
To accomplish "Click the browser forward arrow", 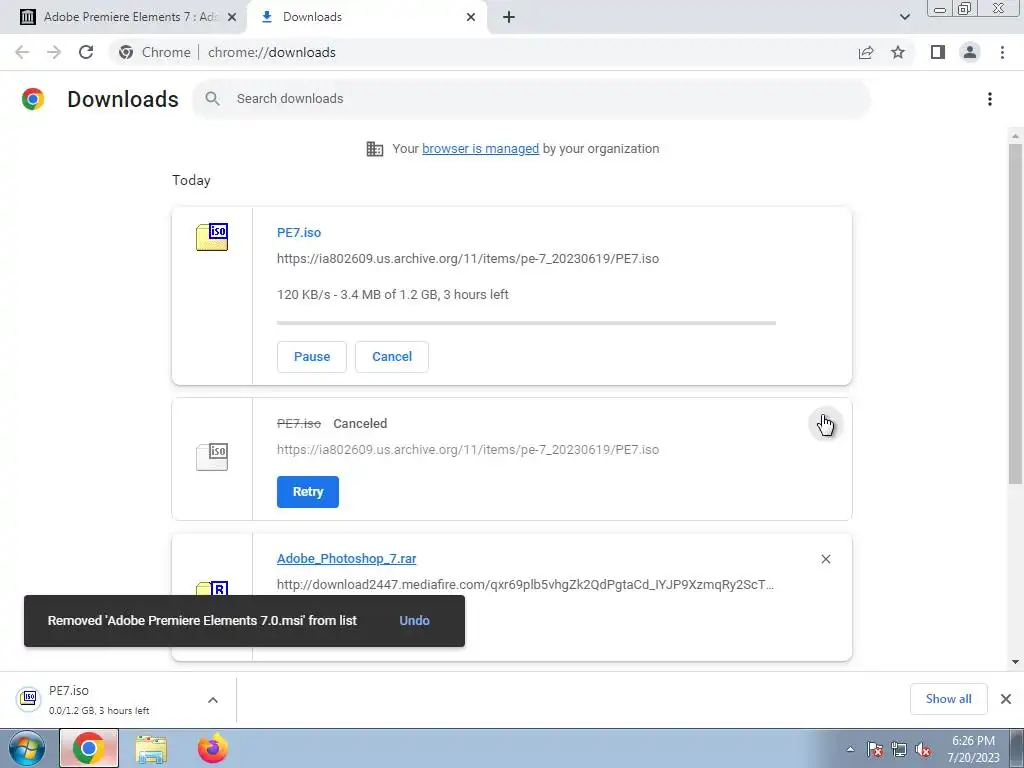I will click(x=54, y=52).
